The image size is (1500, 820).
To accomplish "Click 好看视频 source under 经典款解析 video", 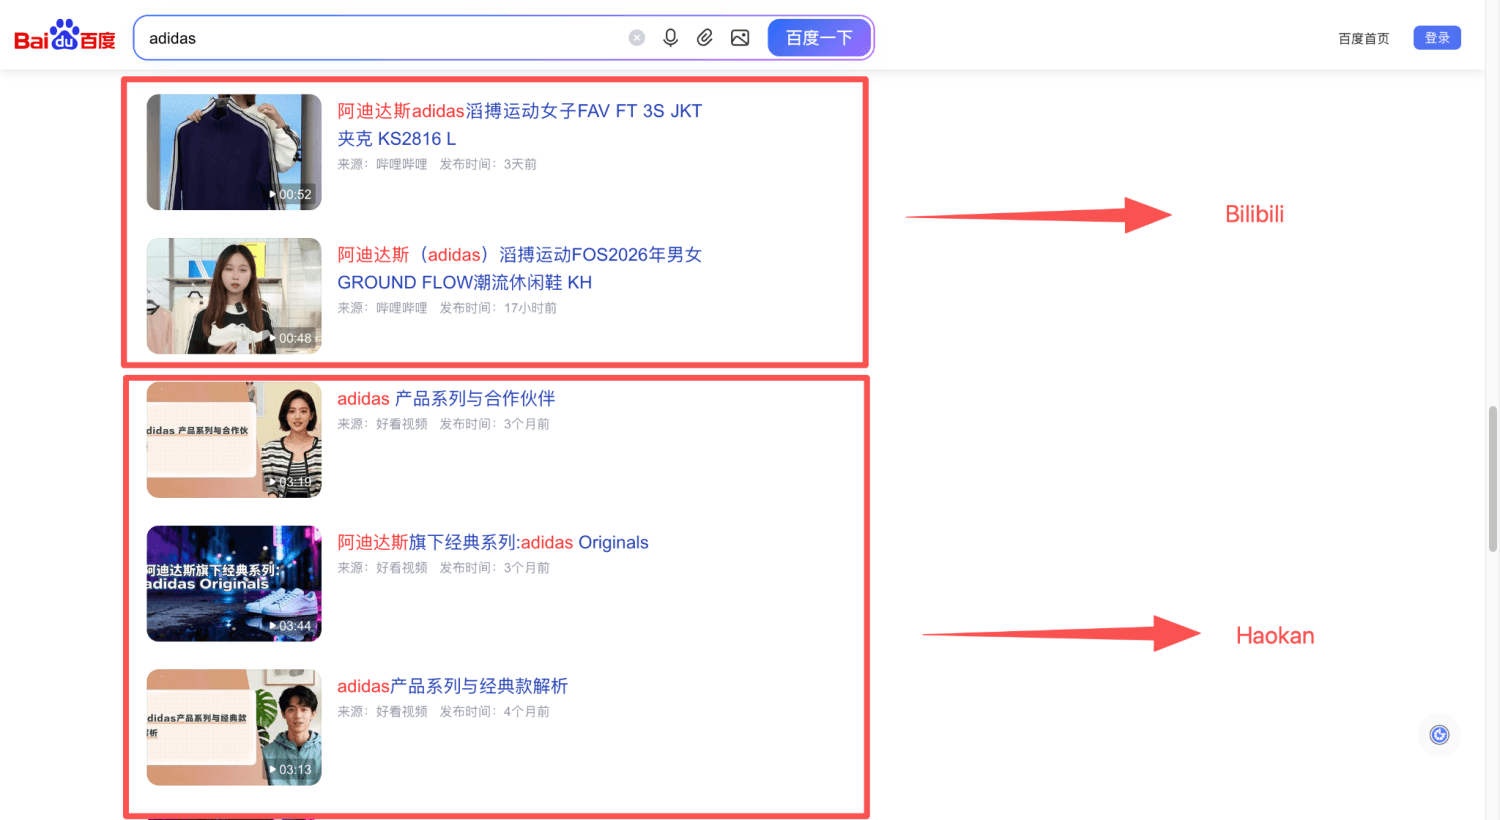I will [401, 712].
